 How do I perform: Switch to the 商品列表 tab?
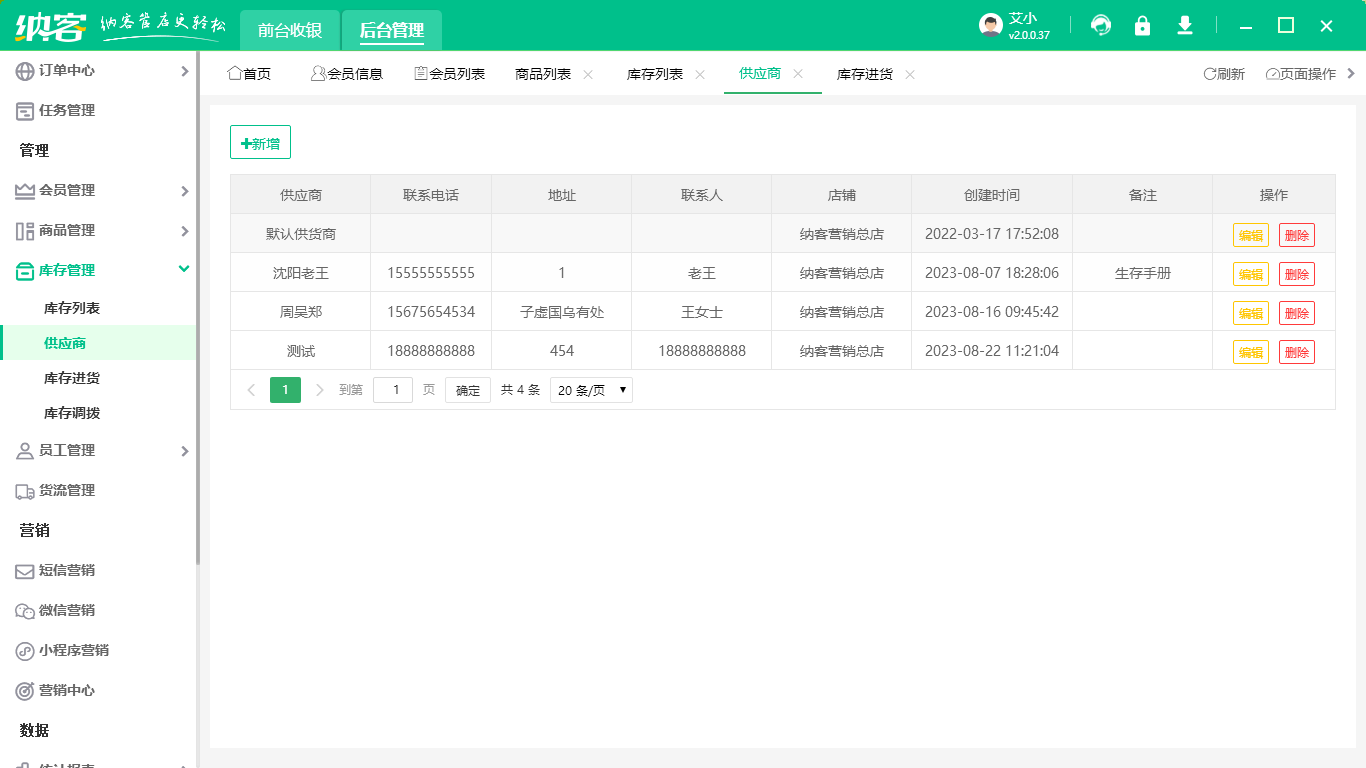click(x=540, y=73)
